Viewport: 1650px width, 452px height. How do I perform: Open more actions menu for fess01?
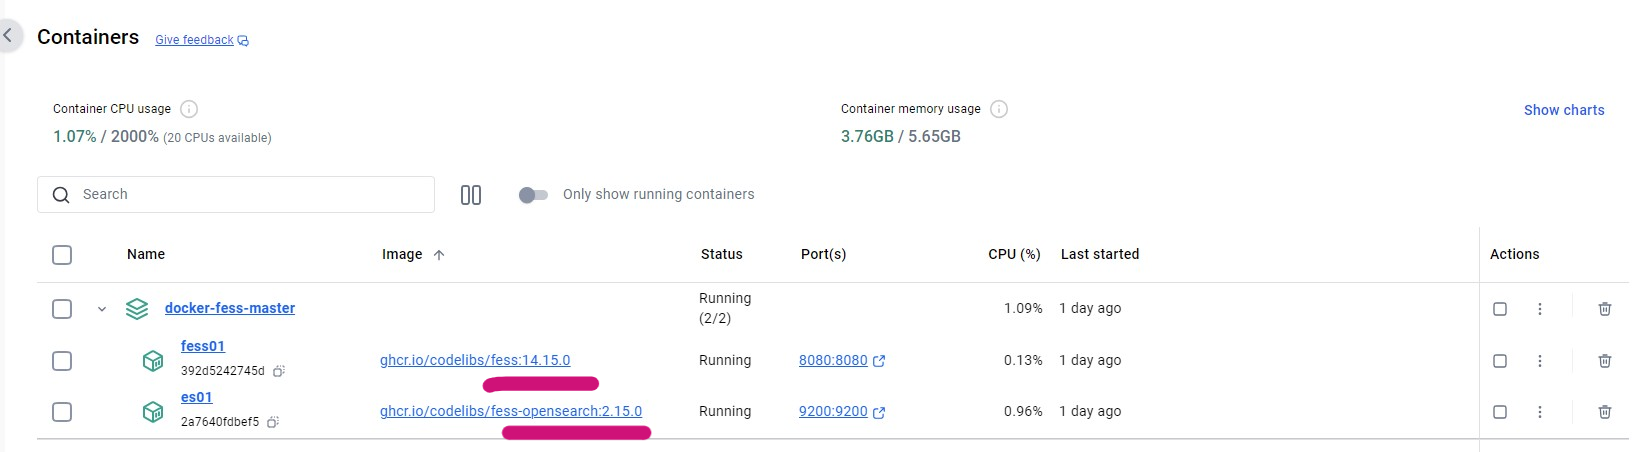click(1540, 361)
